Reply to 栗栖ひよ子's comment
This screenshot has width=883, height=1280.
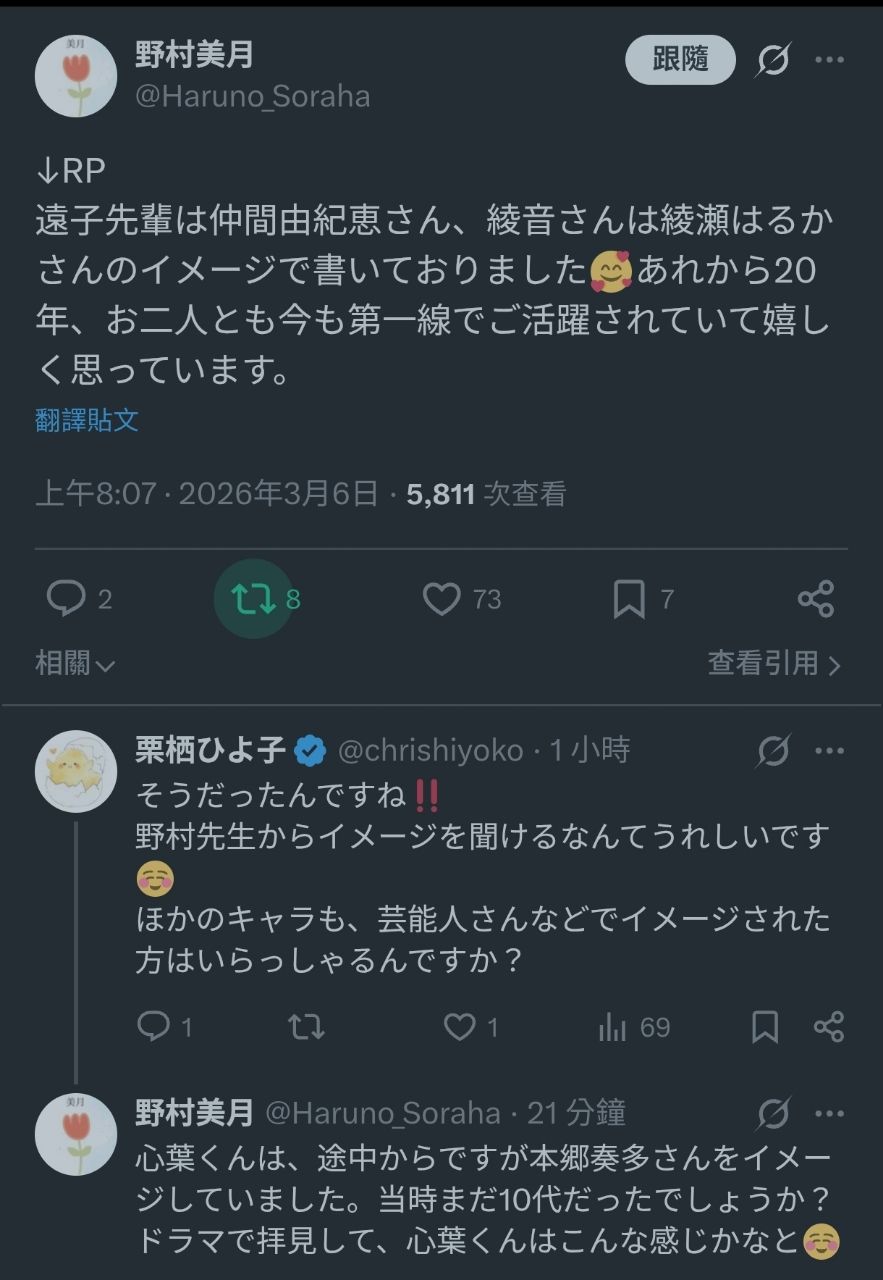point(153,1026)
